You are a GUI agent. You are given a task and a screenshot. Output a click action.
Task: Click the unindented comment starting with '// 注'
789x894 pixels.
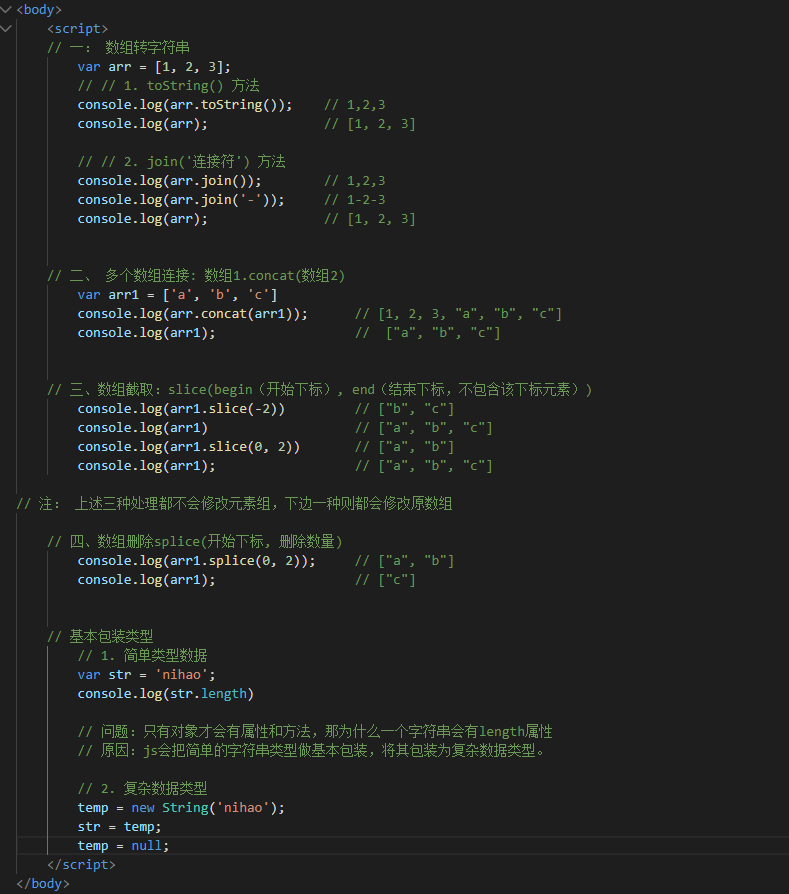click(x=234, y=504)
